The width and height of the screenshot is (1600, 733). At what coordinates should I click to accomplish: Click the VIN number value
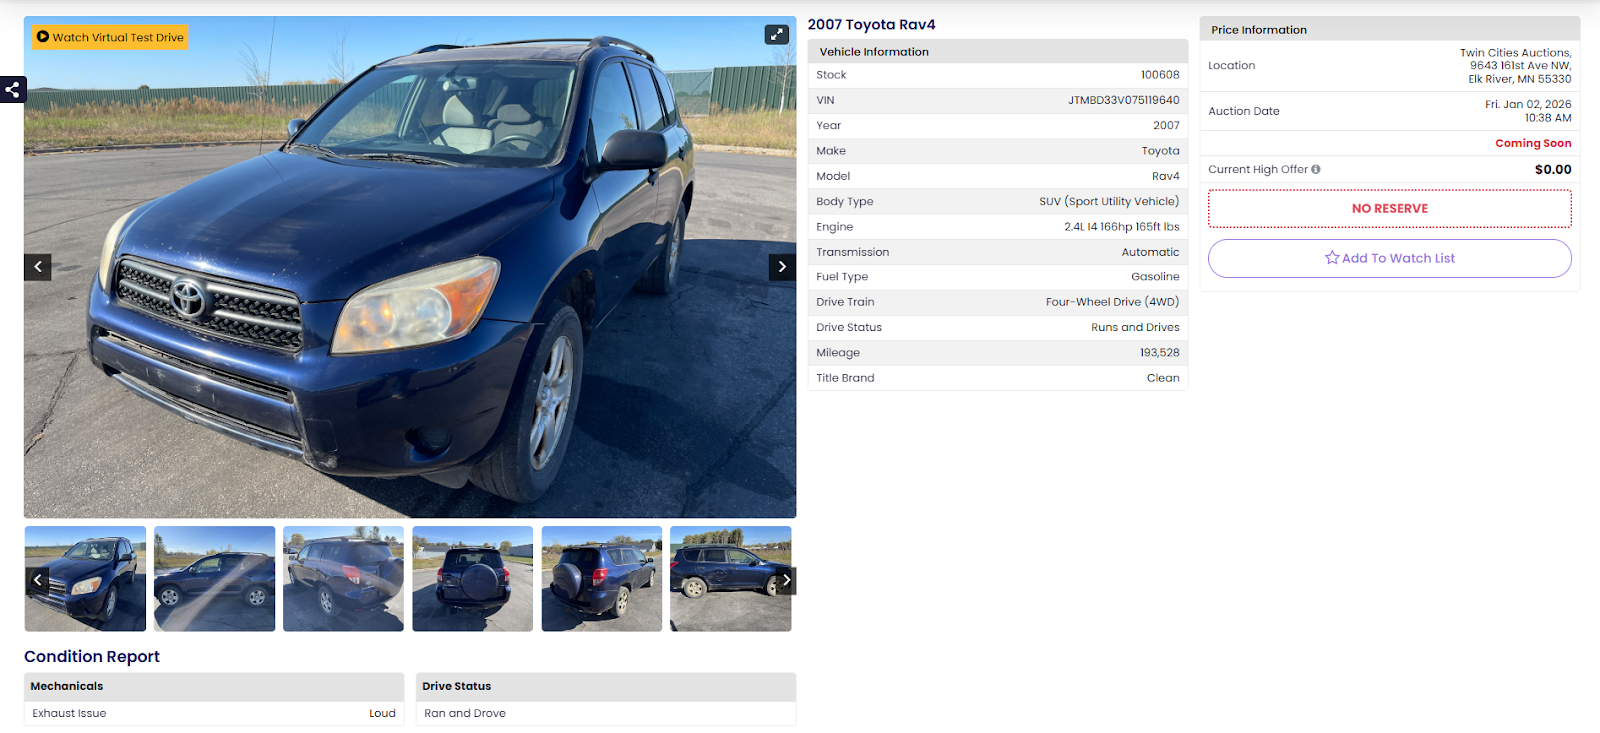pyautogui.click(x=1123, y=100)
